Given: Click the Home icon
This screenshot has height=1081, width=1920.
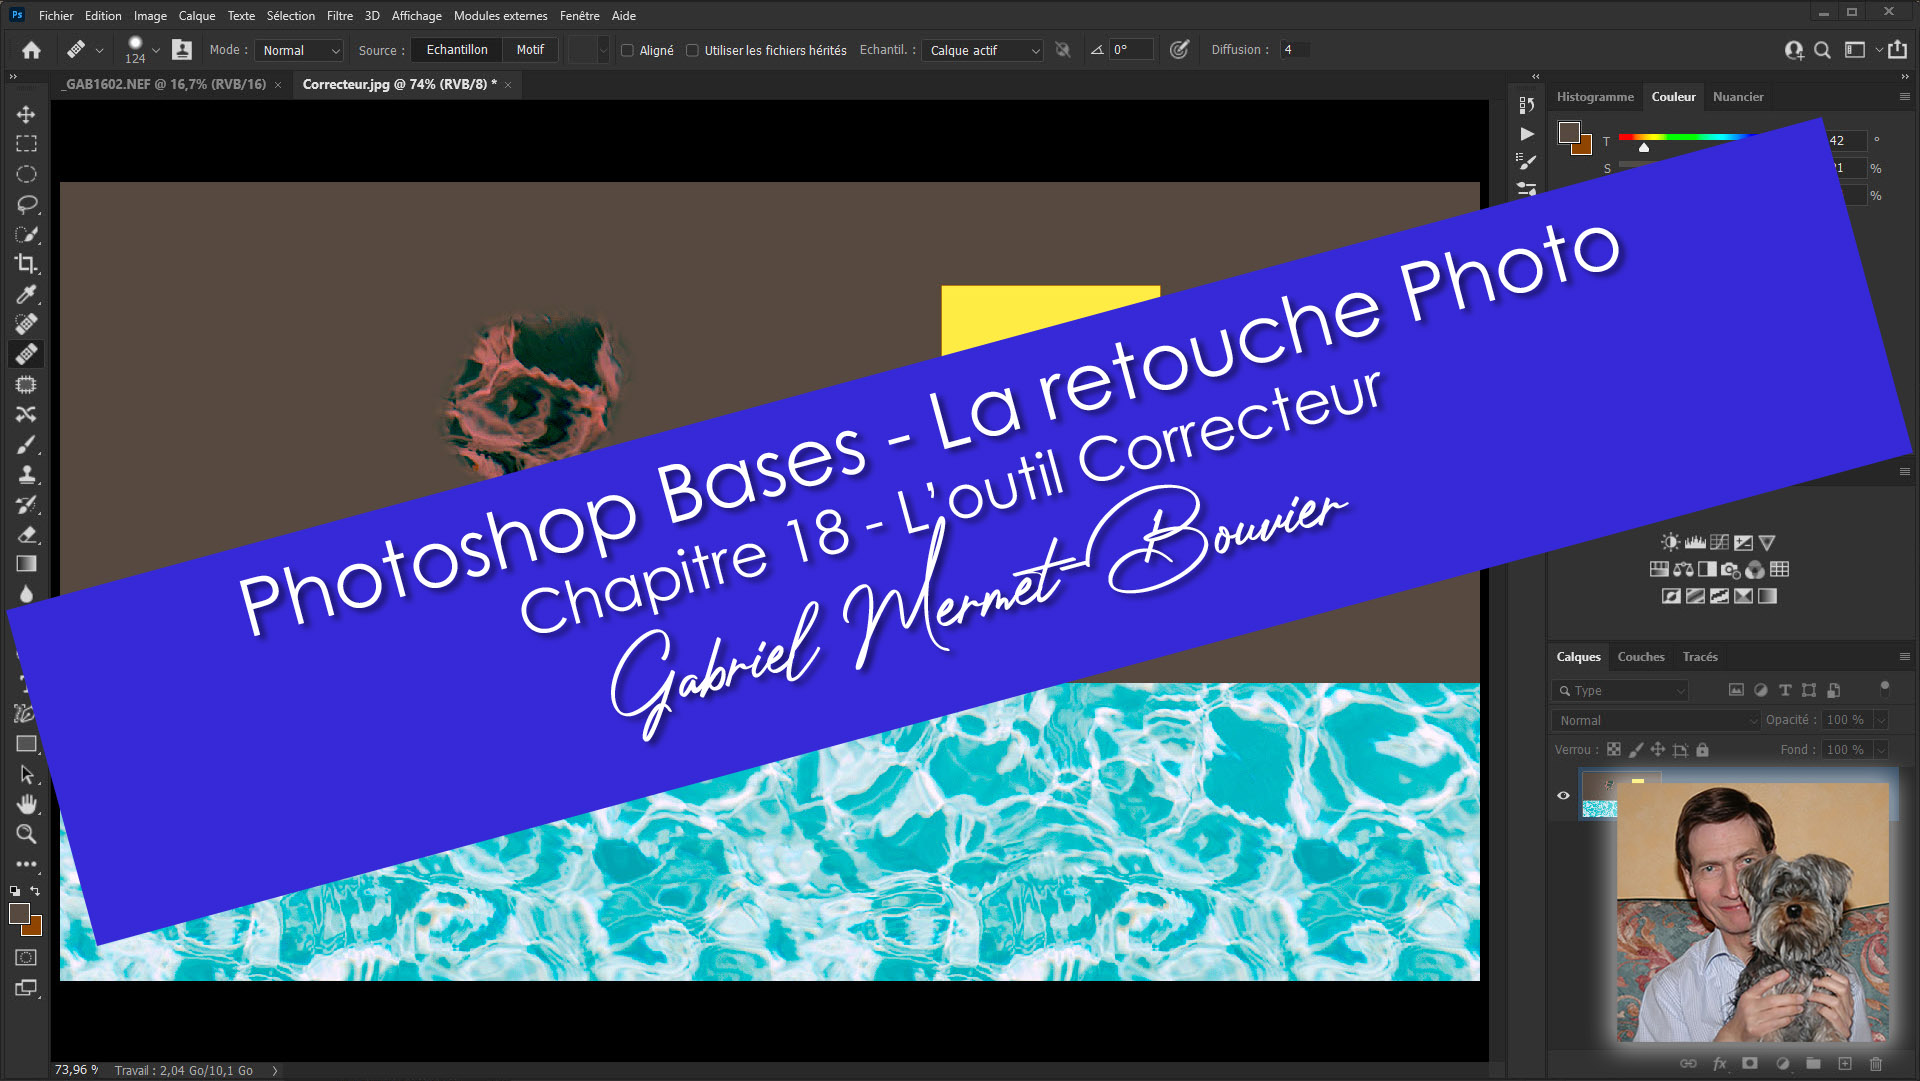Looking at the screenshot, I should click(31, 50).
